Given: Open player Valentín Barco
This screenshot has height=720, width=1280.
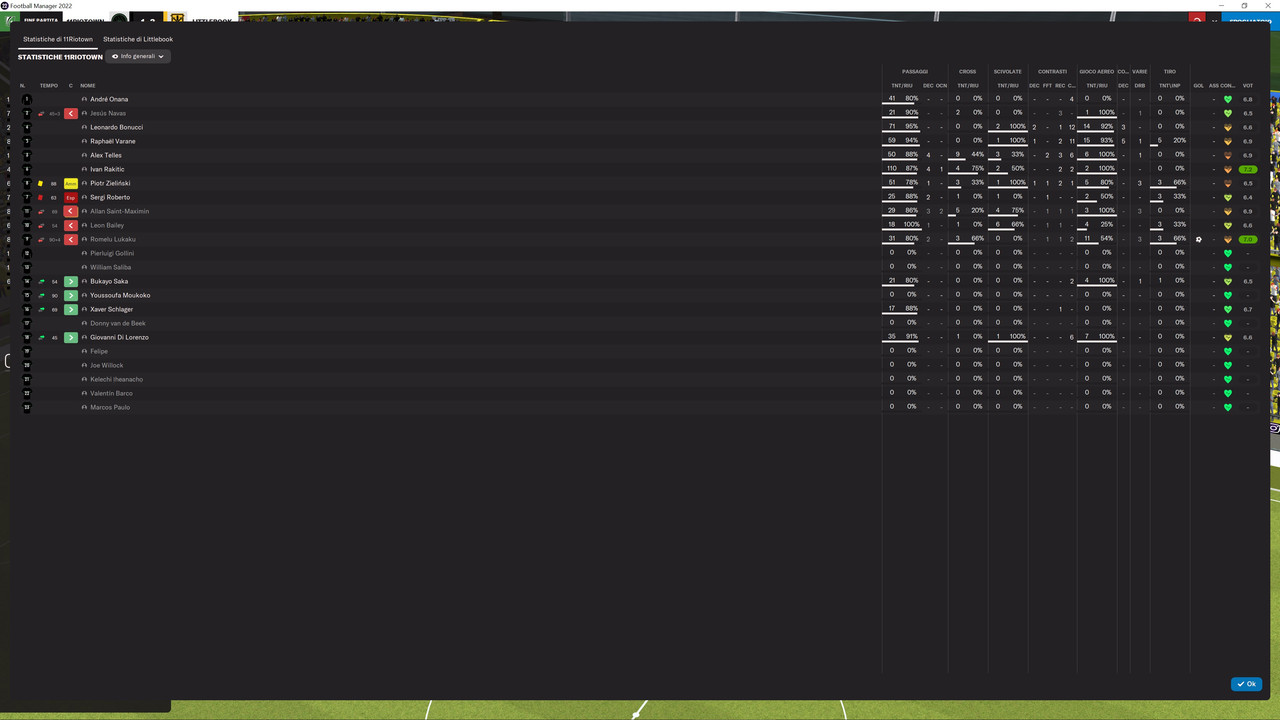Looking at the screenshot, I should (x=111, y=394).
